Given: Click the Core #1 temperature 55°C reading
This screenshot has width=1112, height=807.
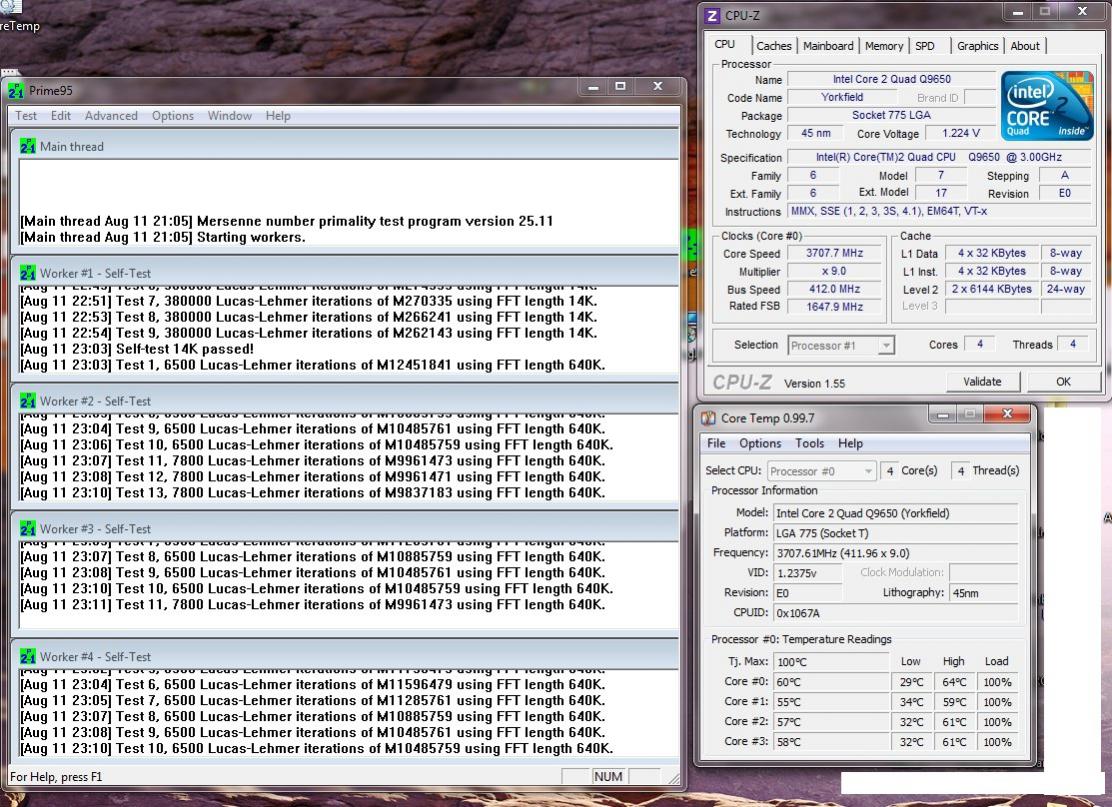Looking at the screenshot, I should pyautogui.click(x=830, y=702).
